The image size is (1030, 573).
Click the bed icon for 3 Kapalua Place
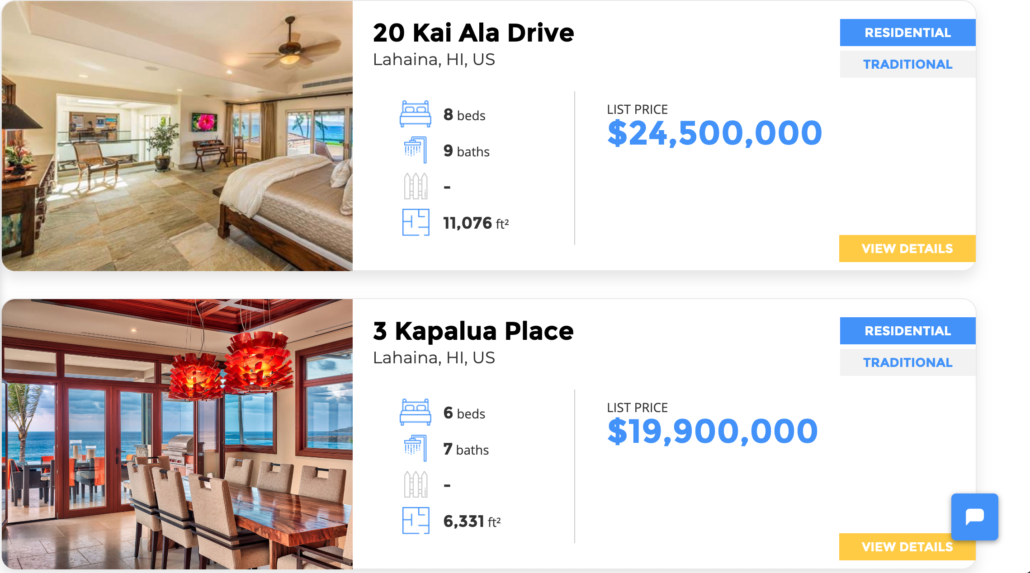[415, 413]
